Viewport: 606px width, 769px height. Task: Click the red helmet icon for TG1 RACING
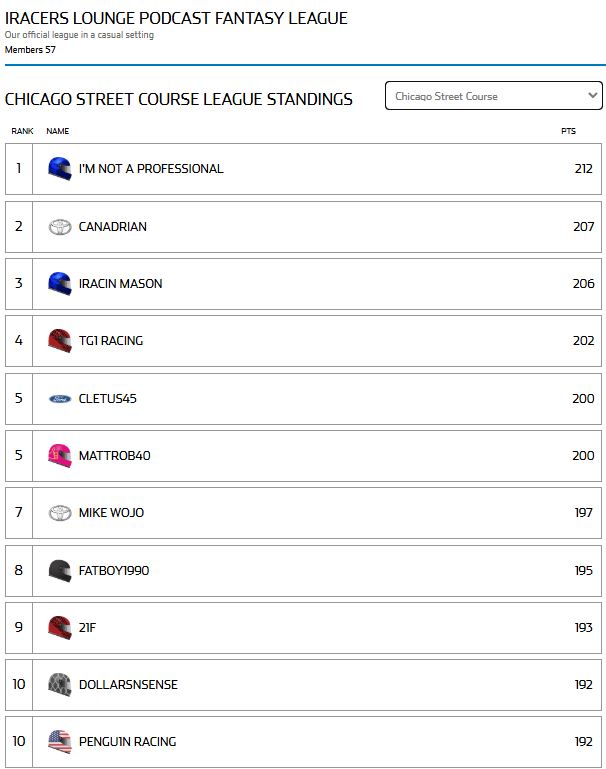[x=60, y=341]
